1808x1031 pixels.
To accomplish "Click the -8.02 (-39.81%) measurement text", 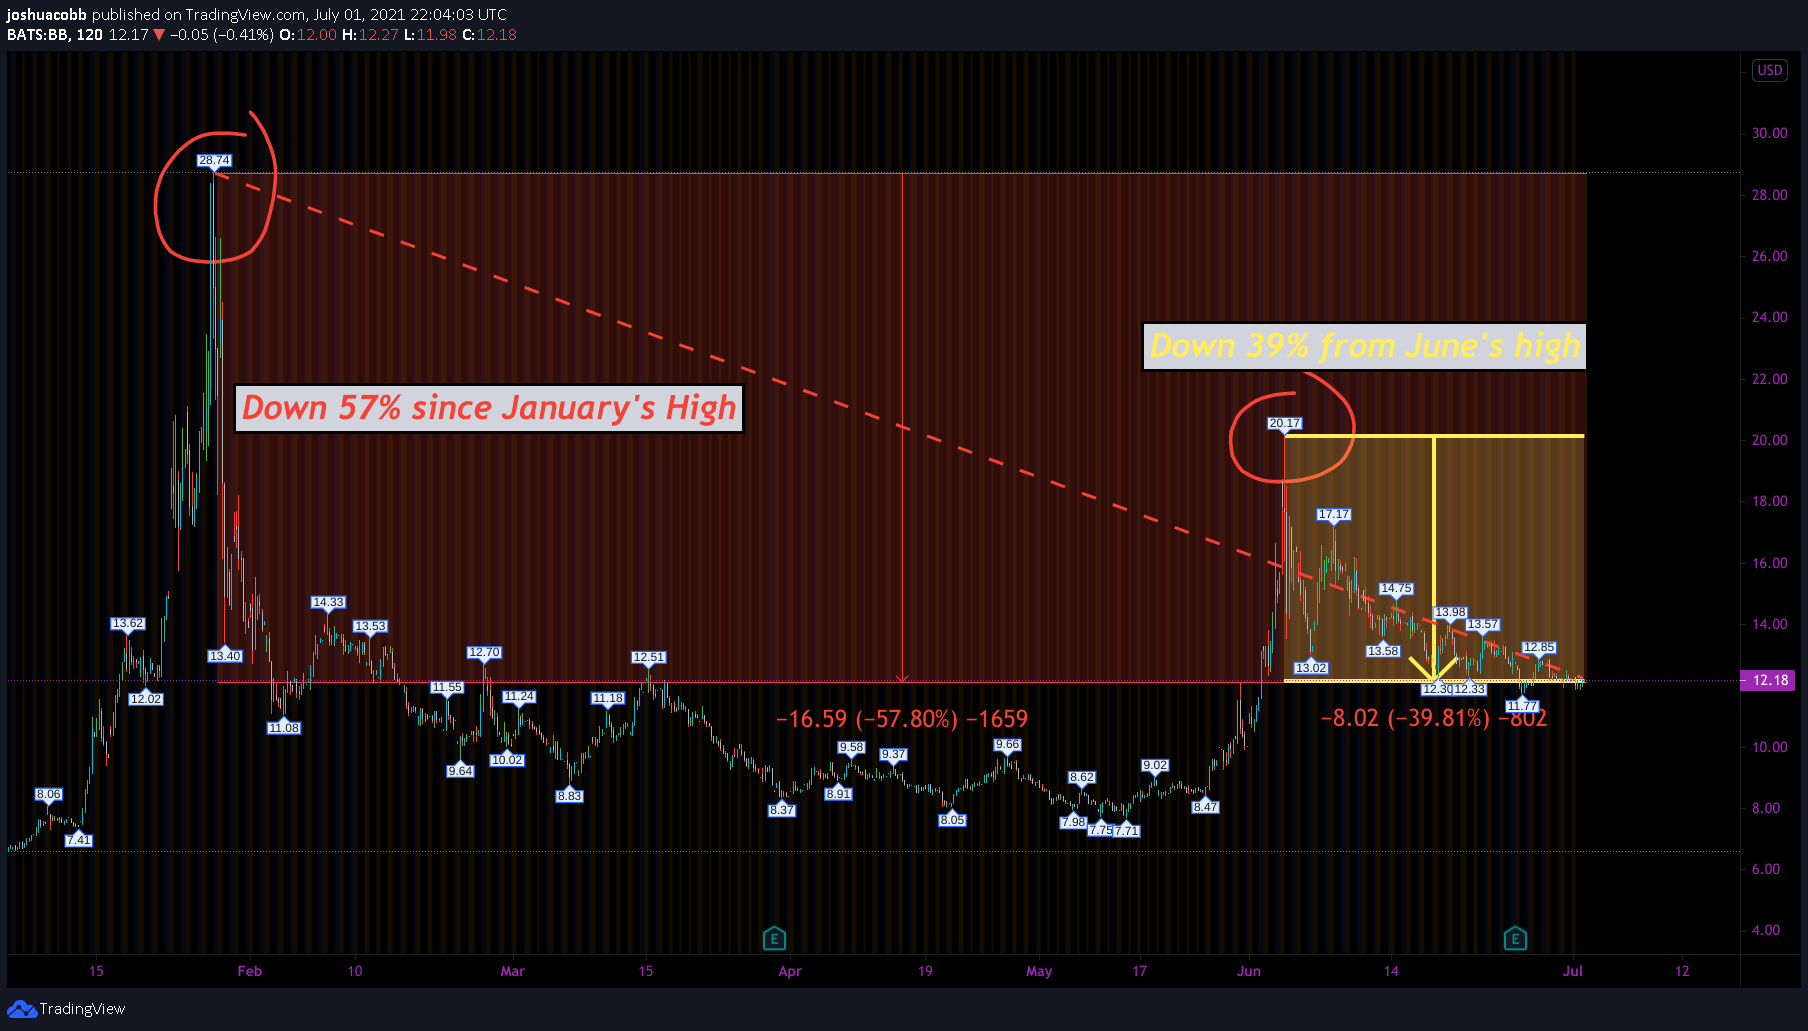I will pyautogui.click(x=1434, y=718).
